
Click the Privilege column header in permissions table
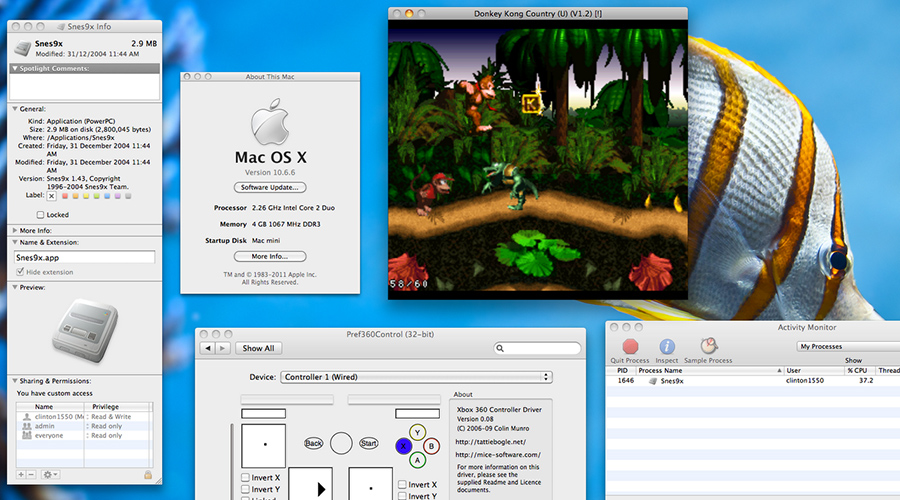tap(117, 406)
